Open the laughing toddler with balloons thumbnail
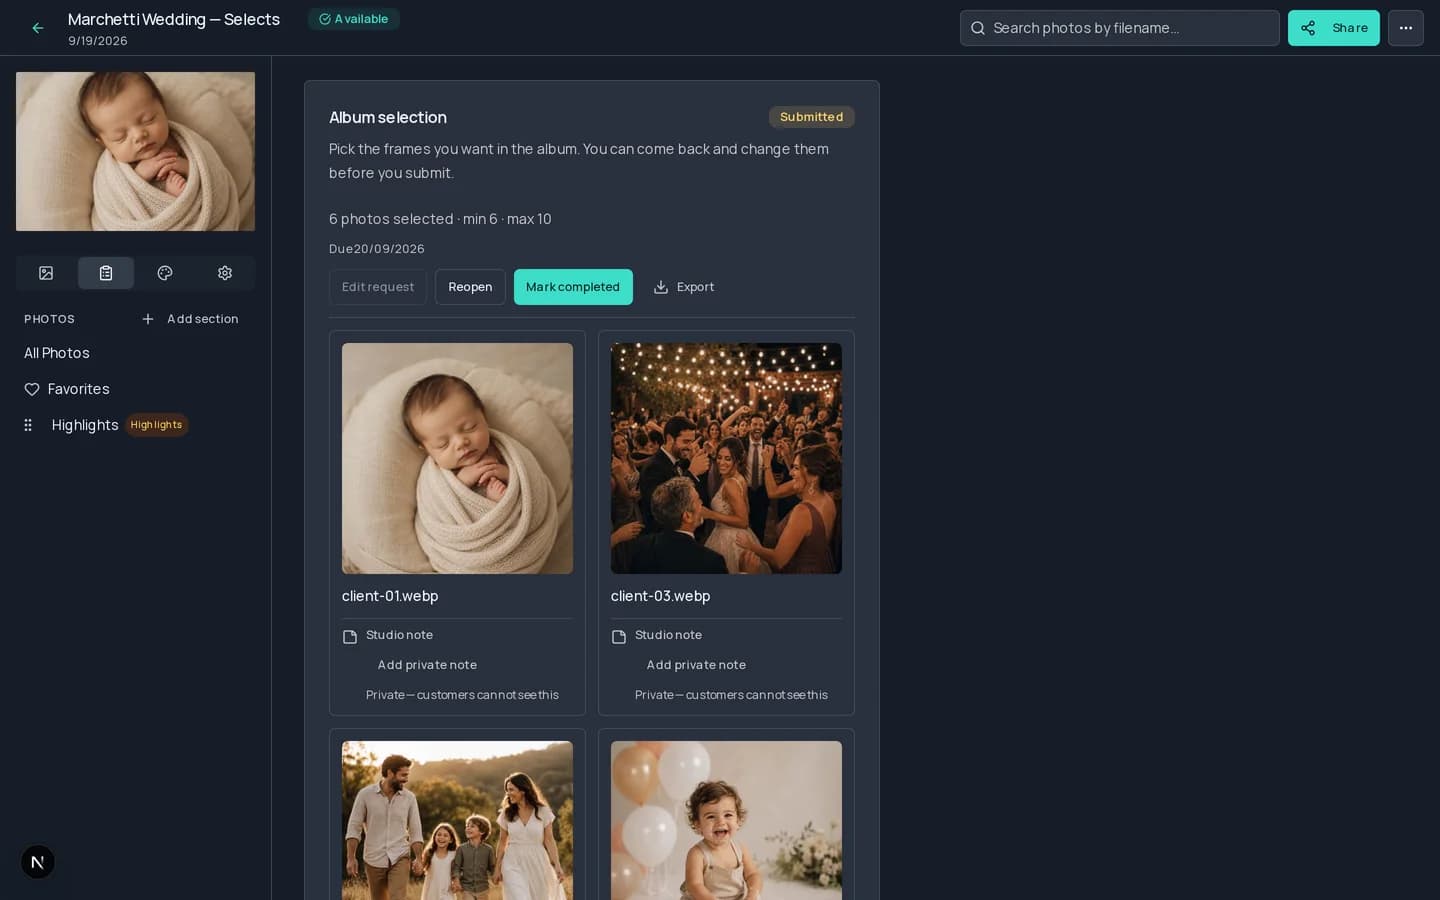Viewport: 1440px width, 900px height. click(726, 820)
